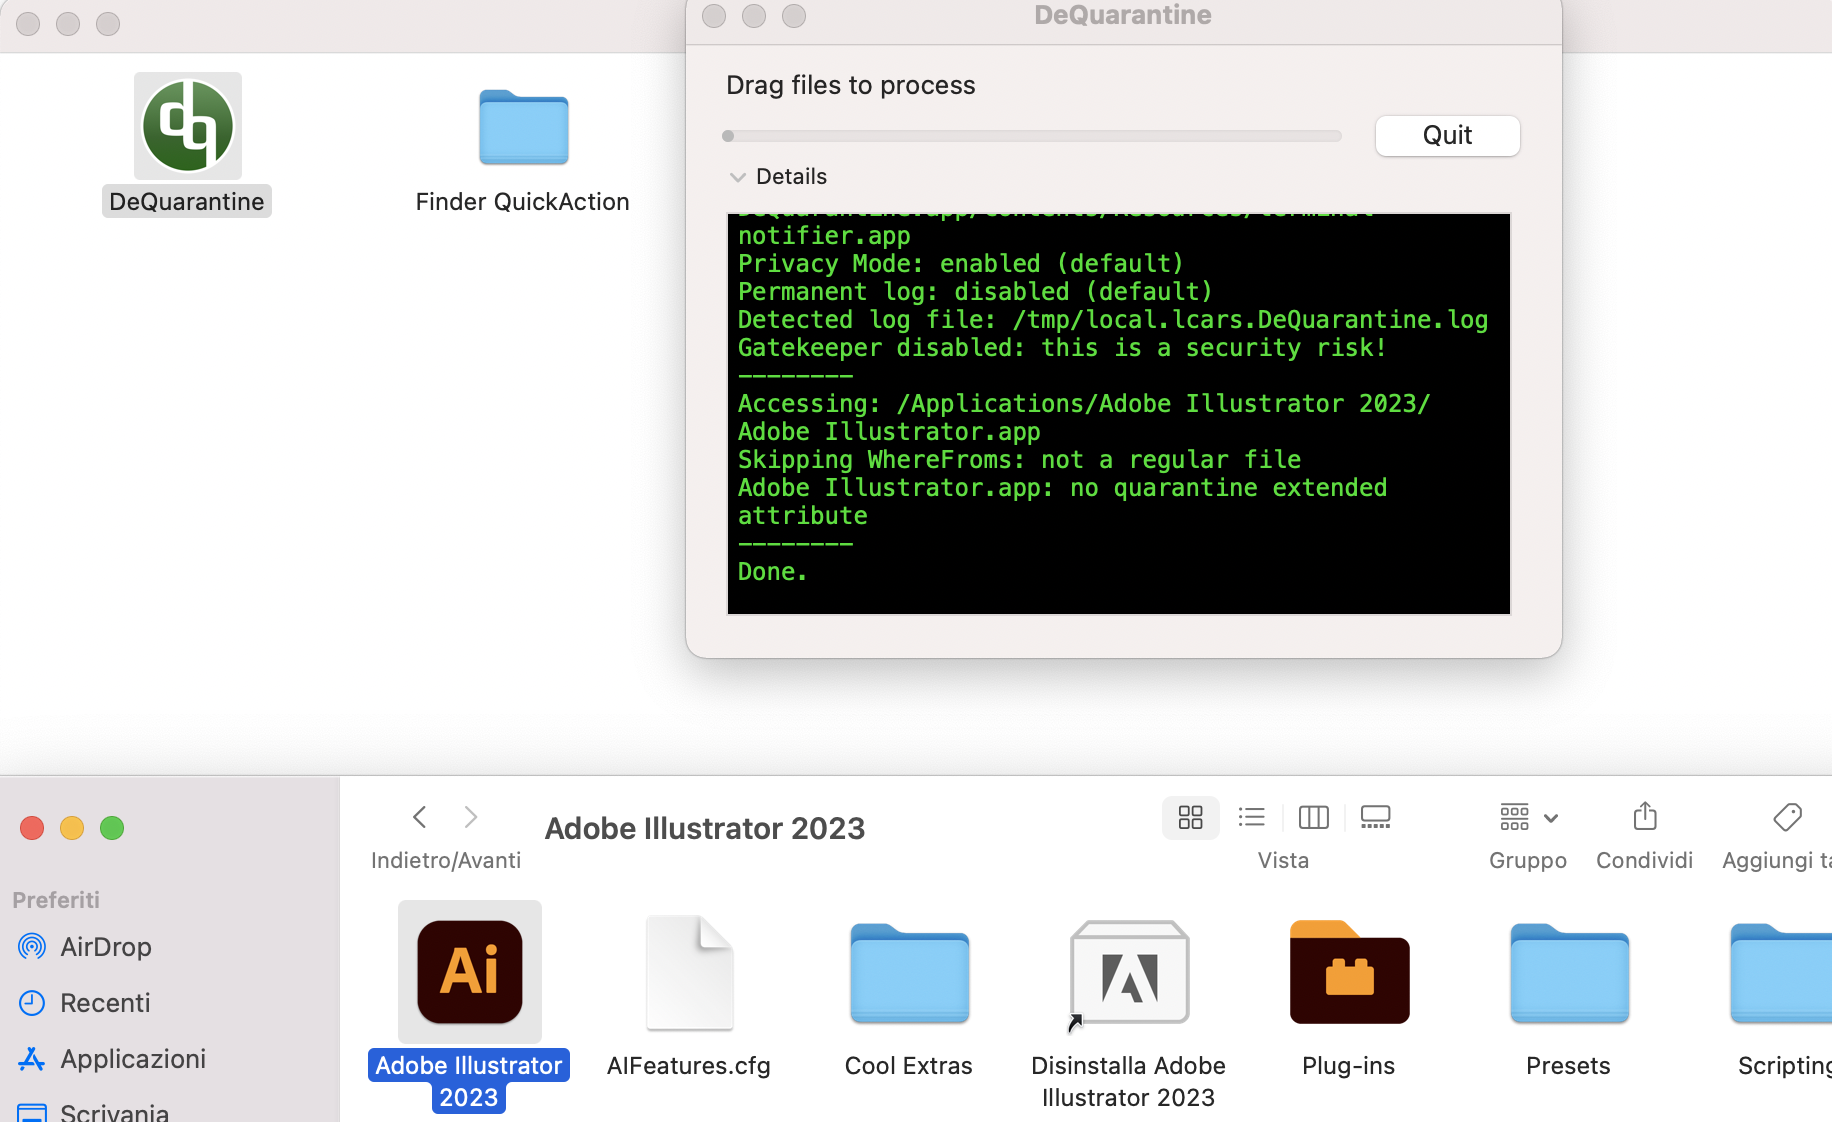The width and height of the screenshot is (1832, 1122).
Task: Collapse the Details disclosure chevron
Action: [x=738, y=177]
